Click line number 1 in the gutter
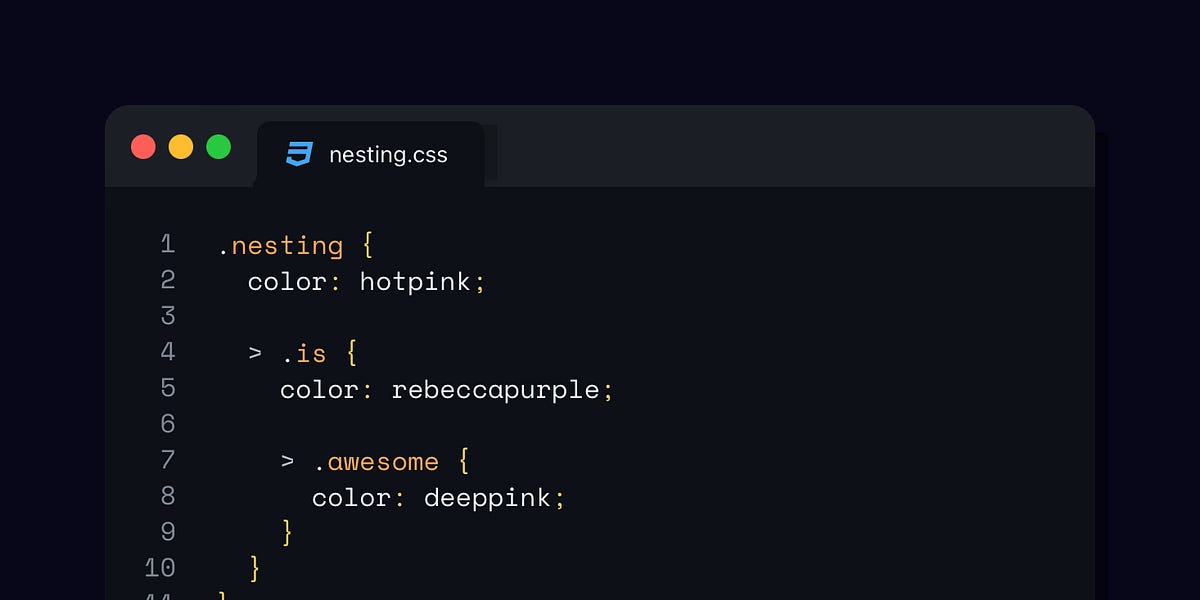Viewport: 1200px width, 600px height. coord(167,244)
